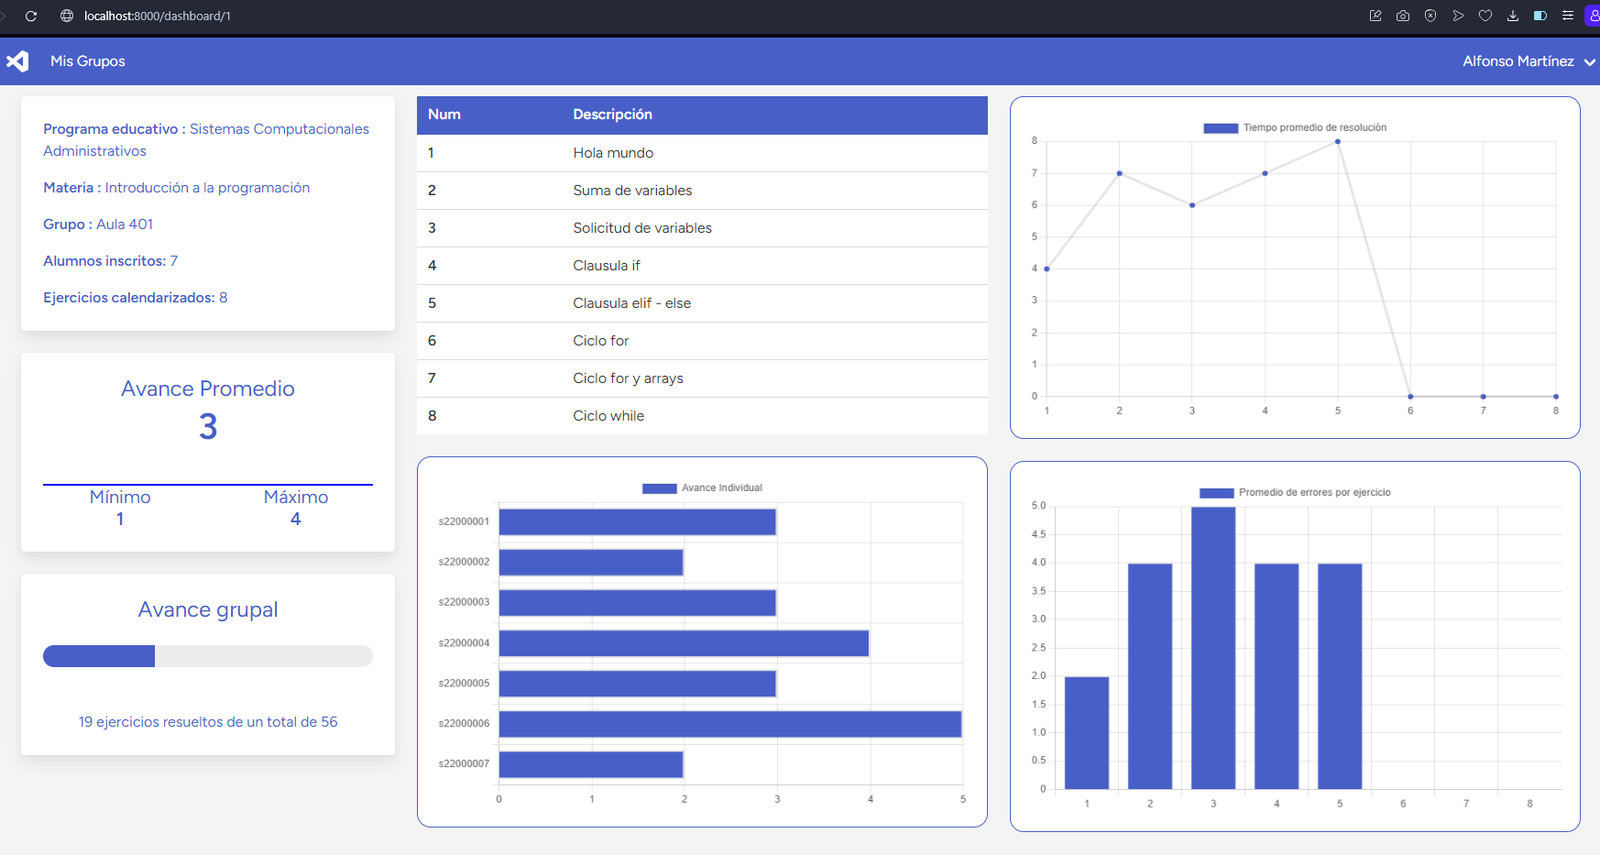The width and height of the screenshot is (1600, 855).
Task: Click the 'Descripción' column header
Action: coord(612,115)
